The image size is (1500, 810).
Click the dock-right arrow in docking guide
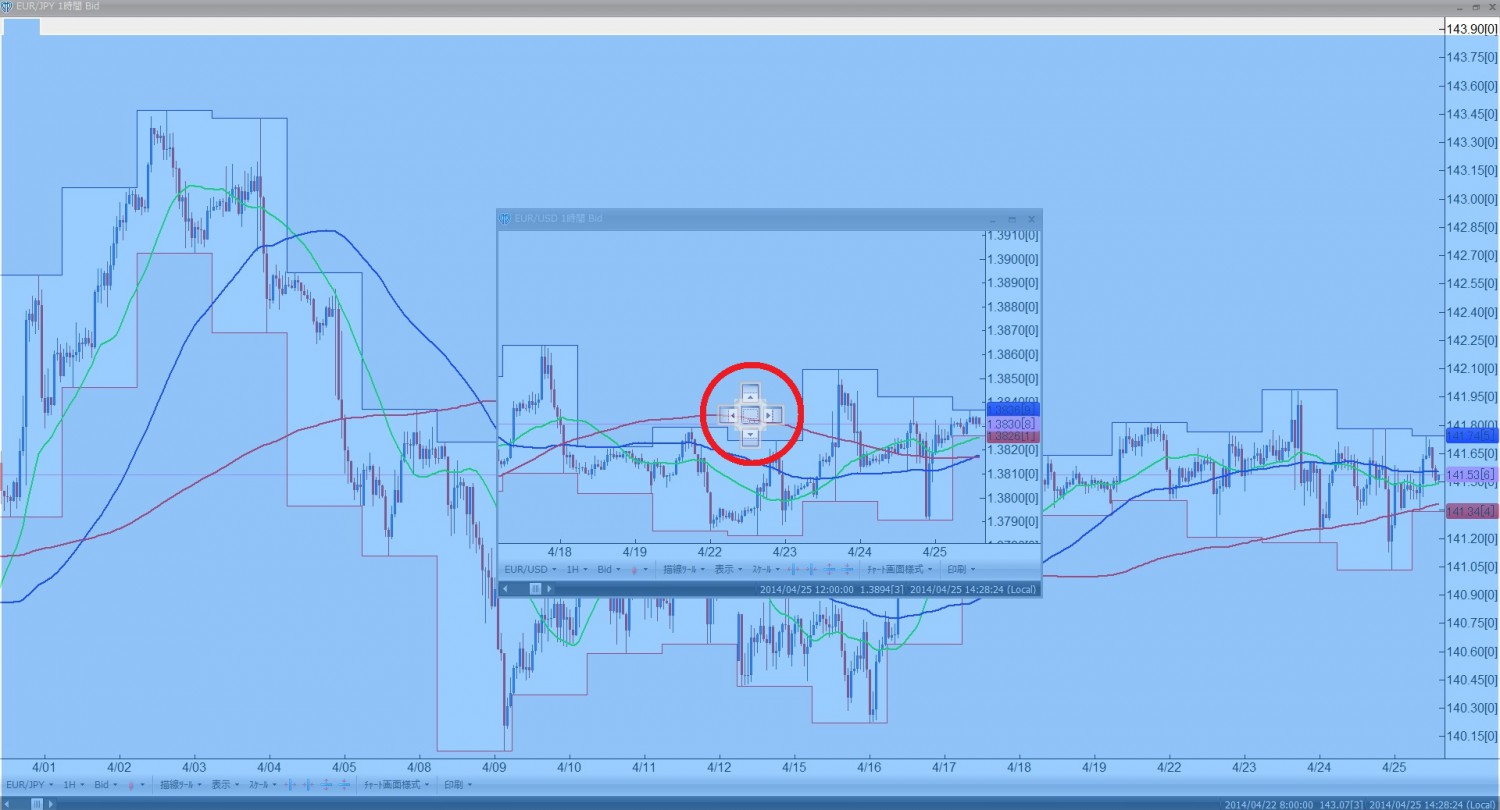coord(769,414)
